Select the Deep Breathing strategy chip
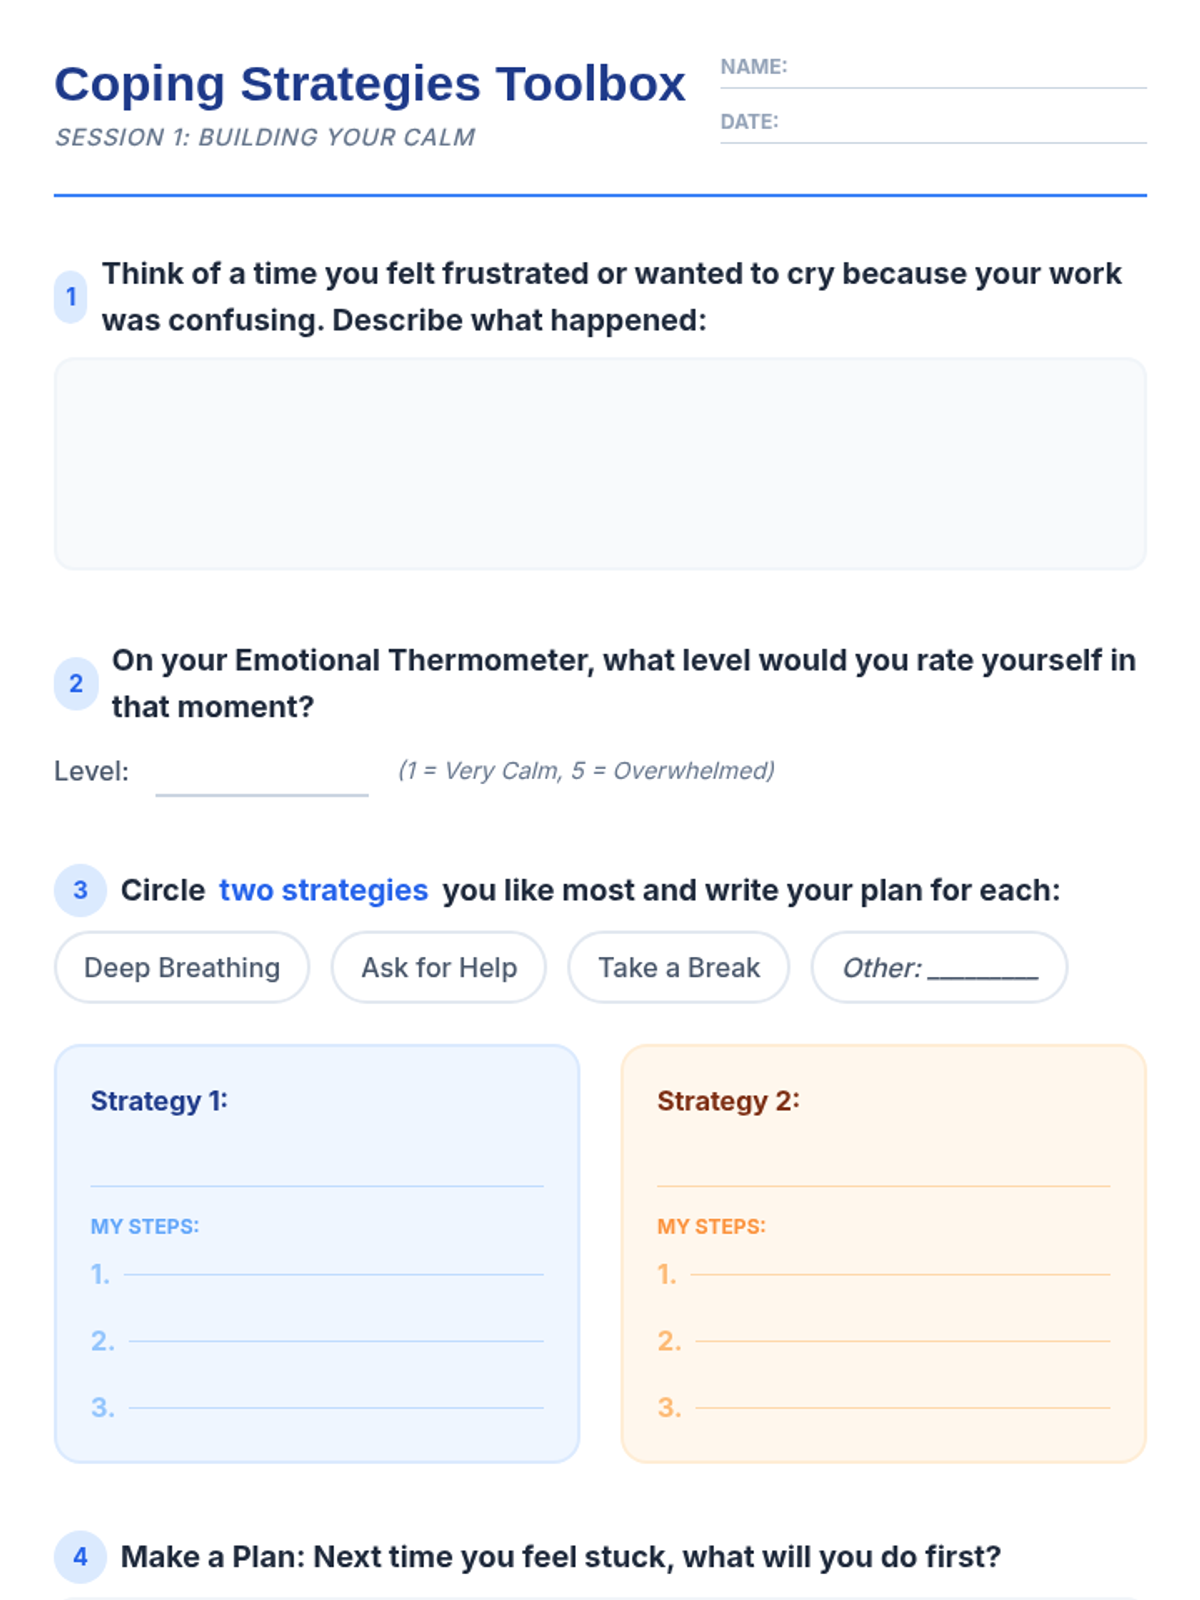Viewport: 1200px width, 1600px height. tap(182, 968)
